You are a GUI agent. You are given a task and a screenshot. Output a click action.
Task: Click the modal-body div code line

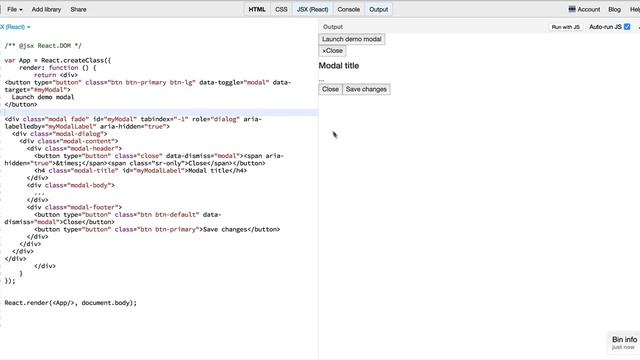click(71, 185)
